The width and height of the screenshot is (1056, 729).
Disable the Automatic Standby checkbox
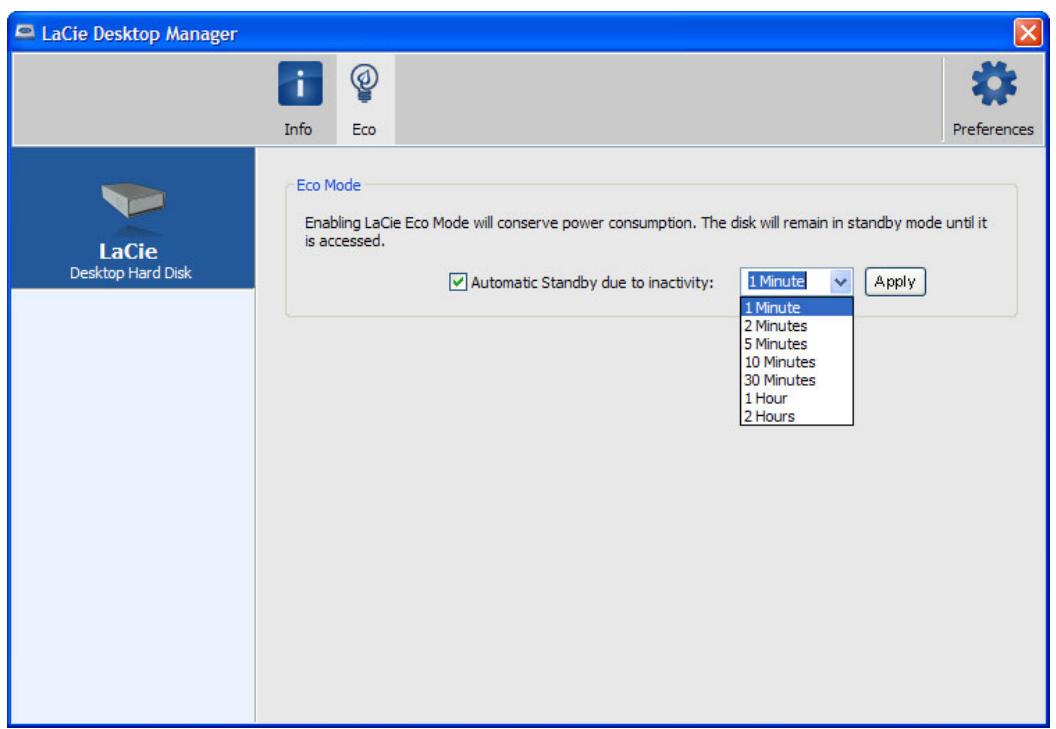[x=459, y=282]
